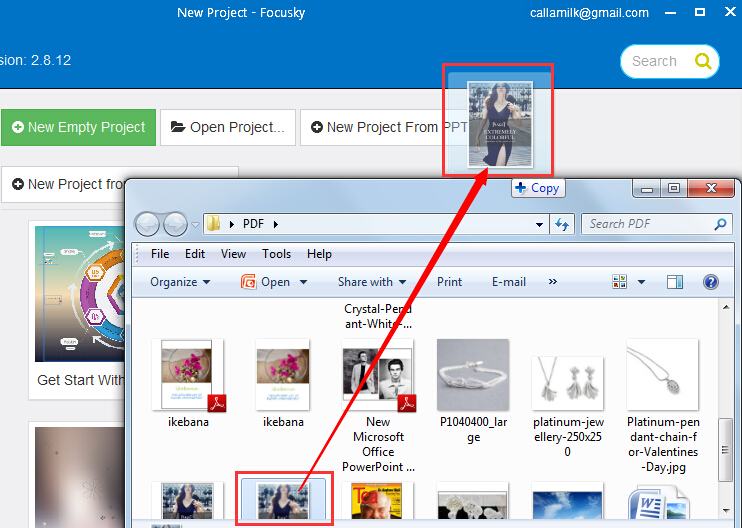Image resolution: width=742 pixels, height=528 pixels.
Task: Expand the Open button dropdown arrow
Action: [x=303, y=282]
